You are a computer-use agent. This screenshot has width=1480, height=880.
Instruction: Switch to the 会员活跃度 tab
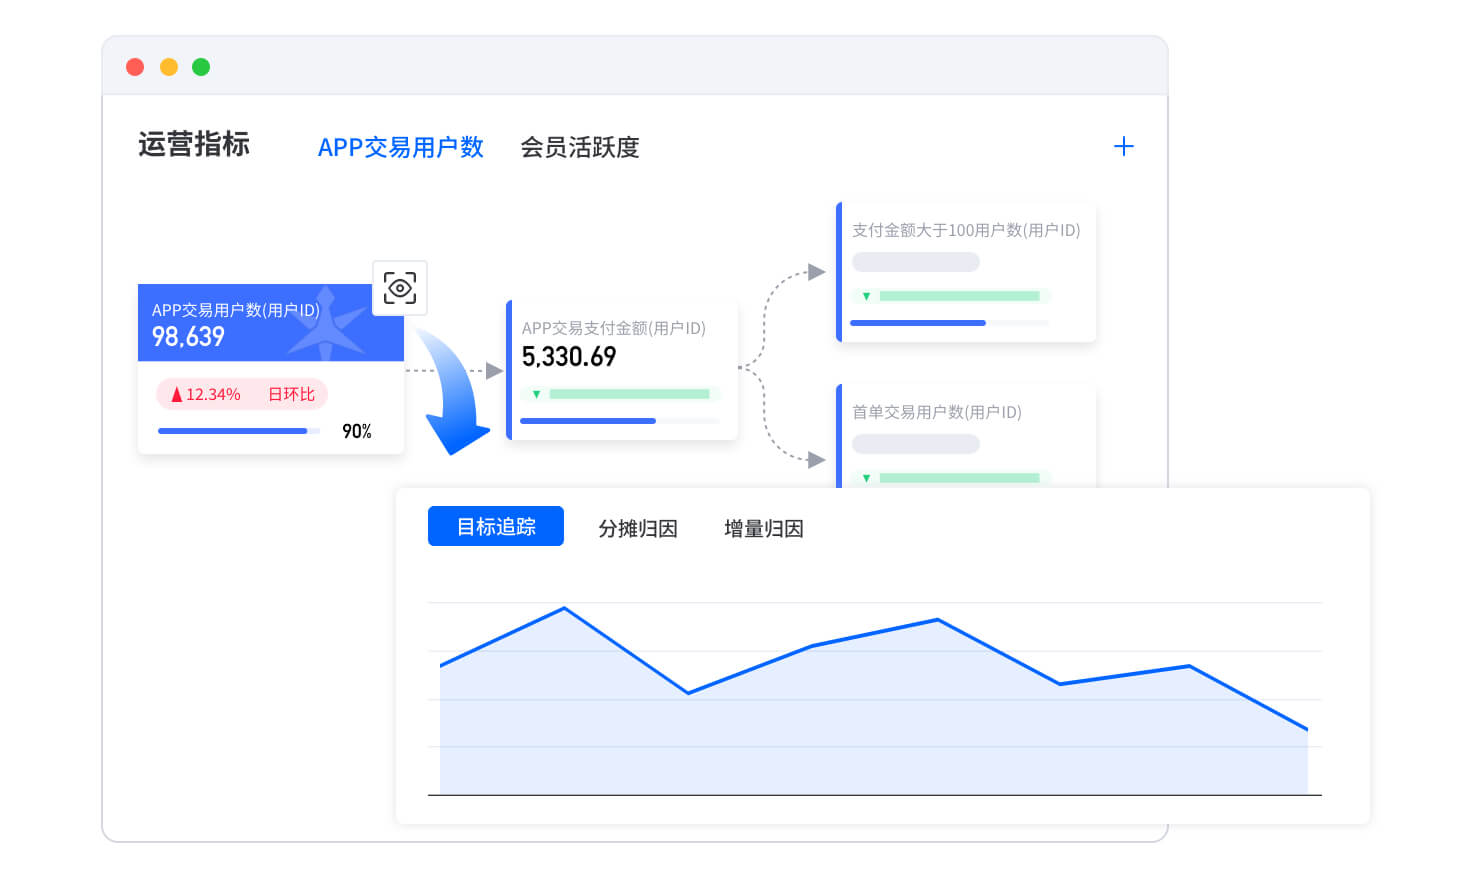(579, 147)
